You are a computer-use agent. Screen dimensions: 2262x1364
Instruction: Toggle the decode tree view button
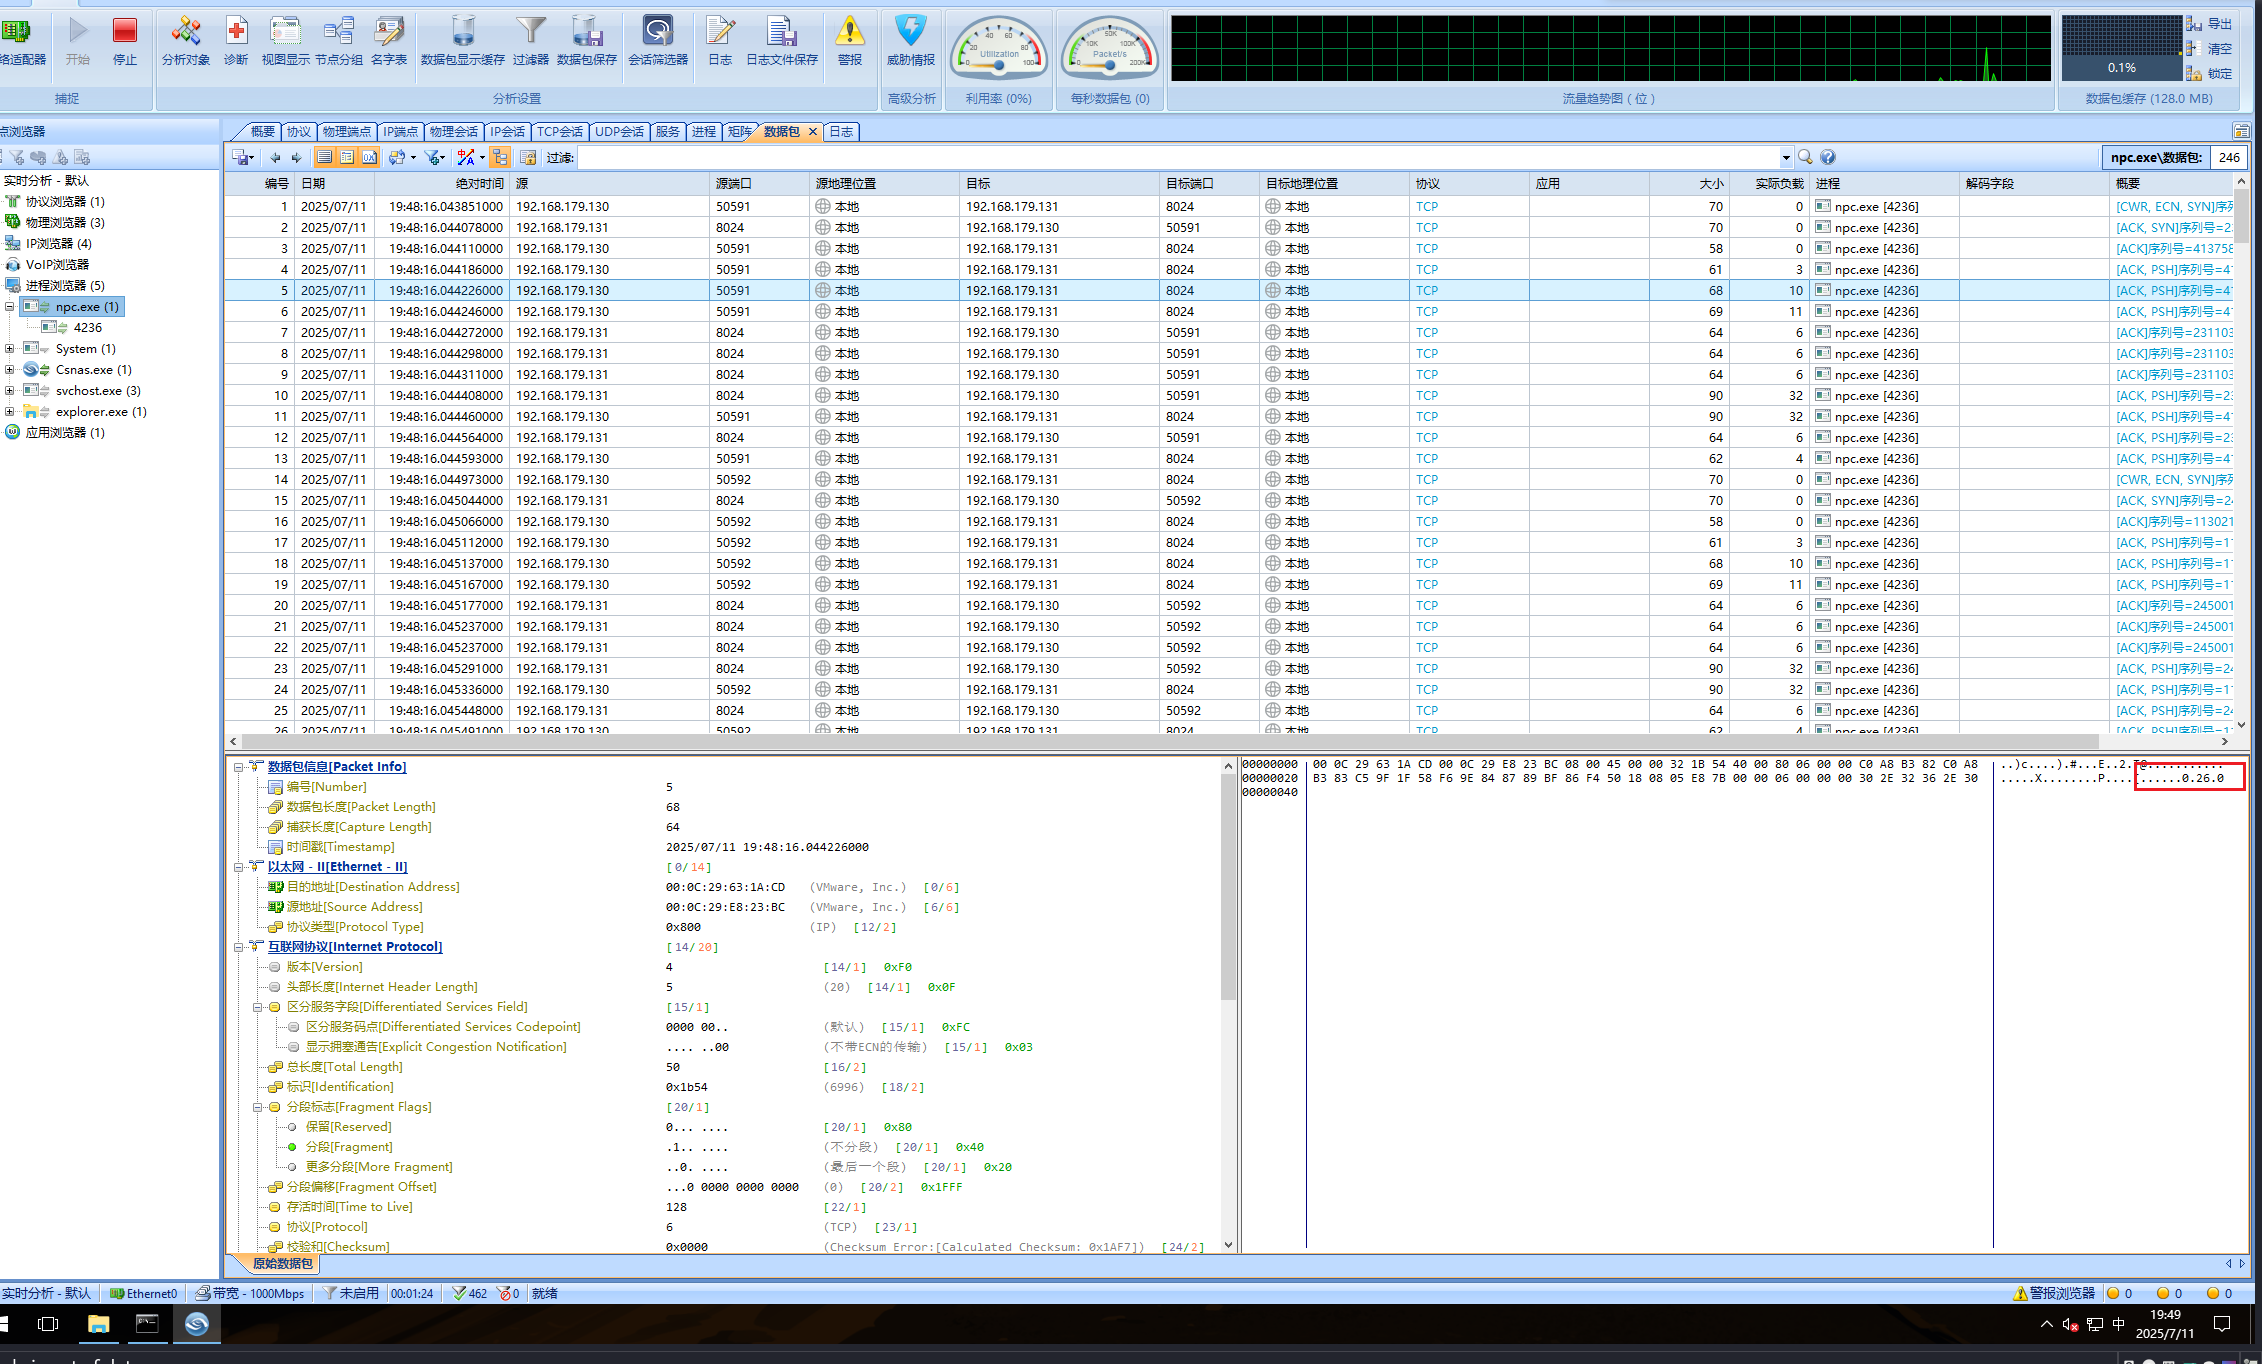346,157
